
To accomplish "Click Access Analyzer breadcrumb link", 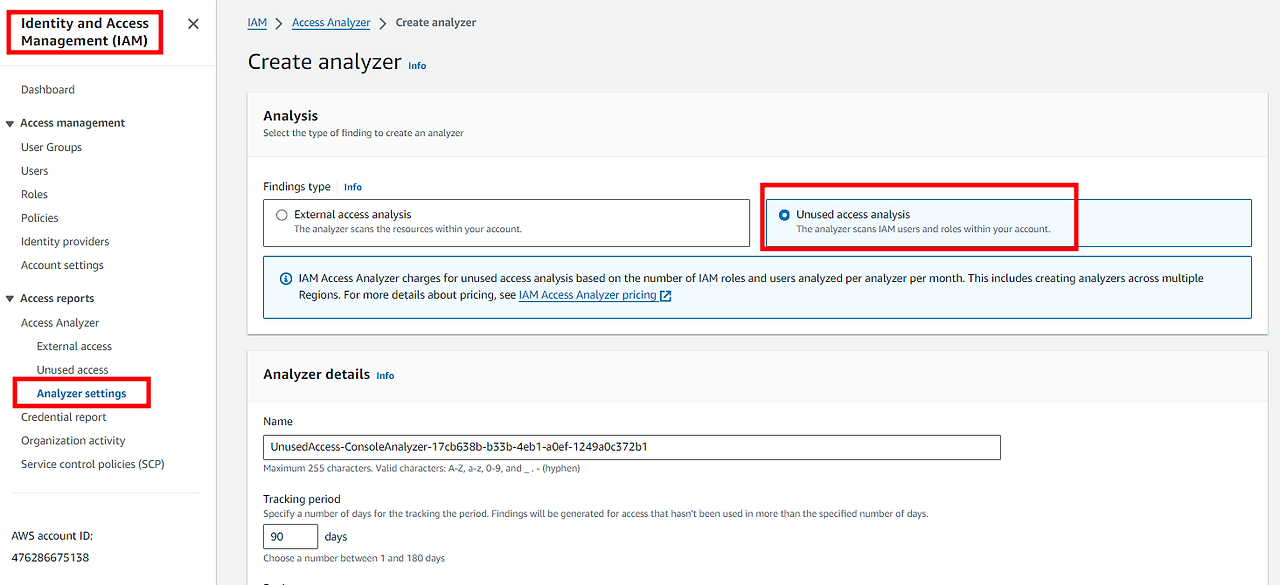I will [331, 23].
